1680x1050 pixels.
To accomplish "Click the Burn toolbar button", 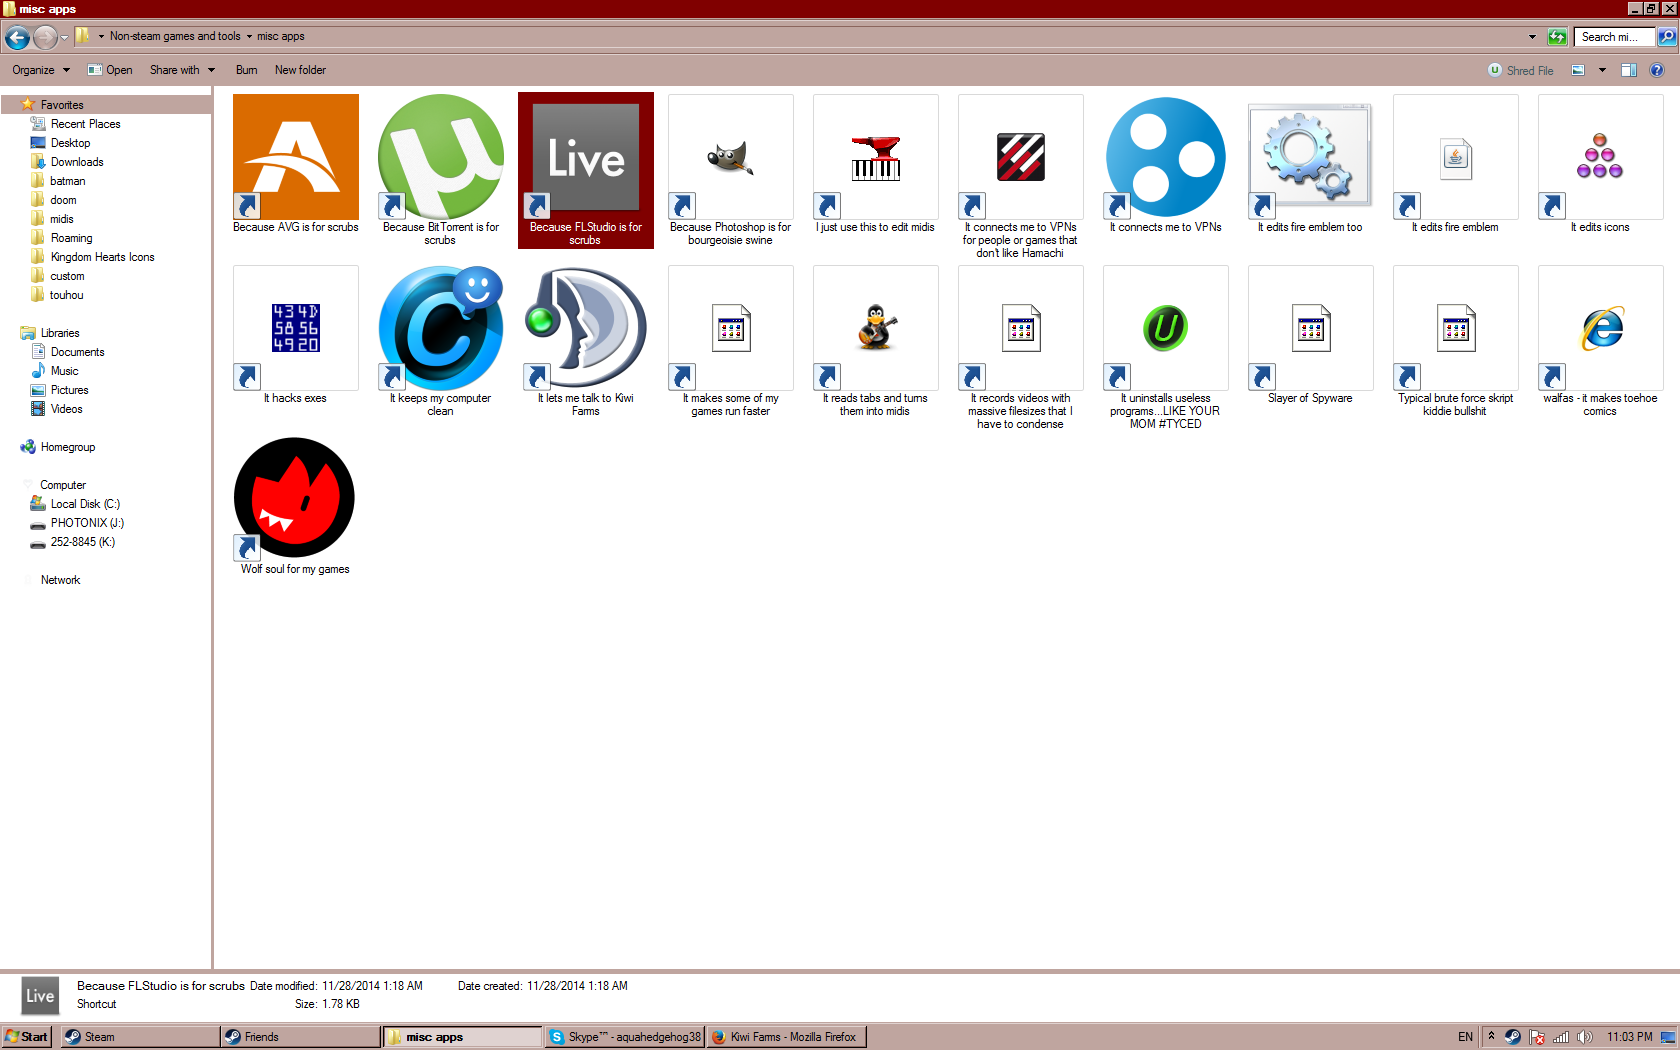I will point(246,70).
